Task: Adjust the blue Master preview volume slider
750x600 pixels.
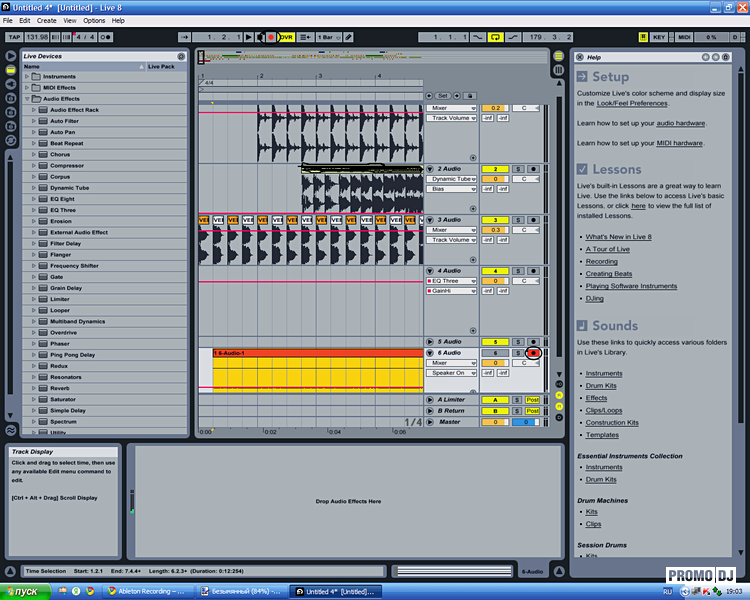Action: 526,422
